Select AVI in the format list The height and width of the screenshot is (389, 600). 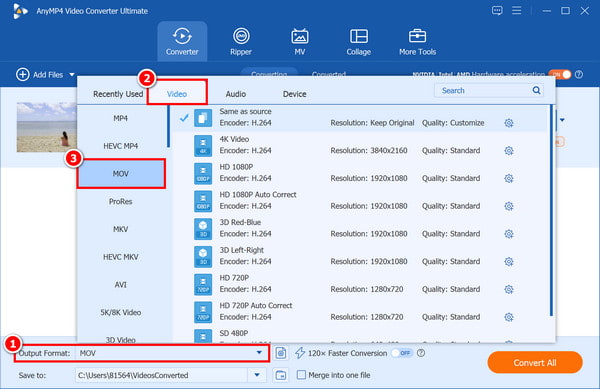coord(121,285)
